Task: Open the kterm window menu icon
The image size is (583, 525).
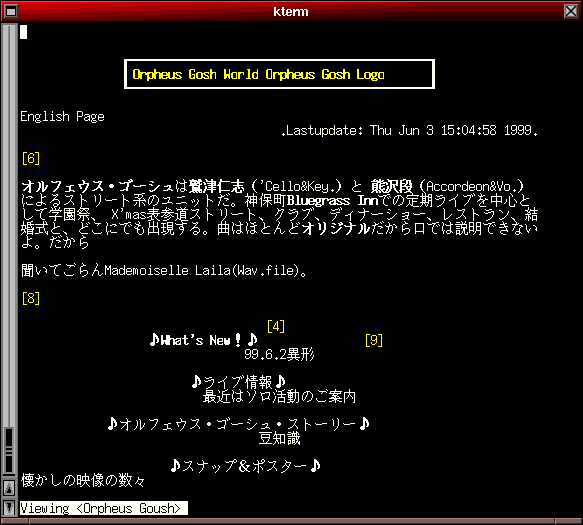Action: (11, 11)
